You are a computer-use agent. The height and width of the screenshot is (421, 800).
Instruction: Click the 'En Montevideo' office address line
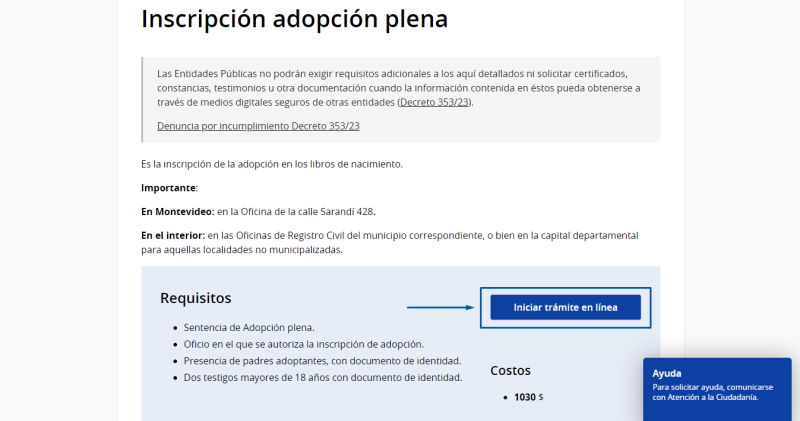[x=258, y=211]
